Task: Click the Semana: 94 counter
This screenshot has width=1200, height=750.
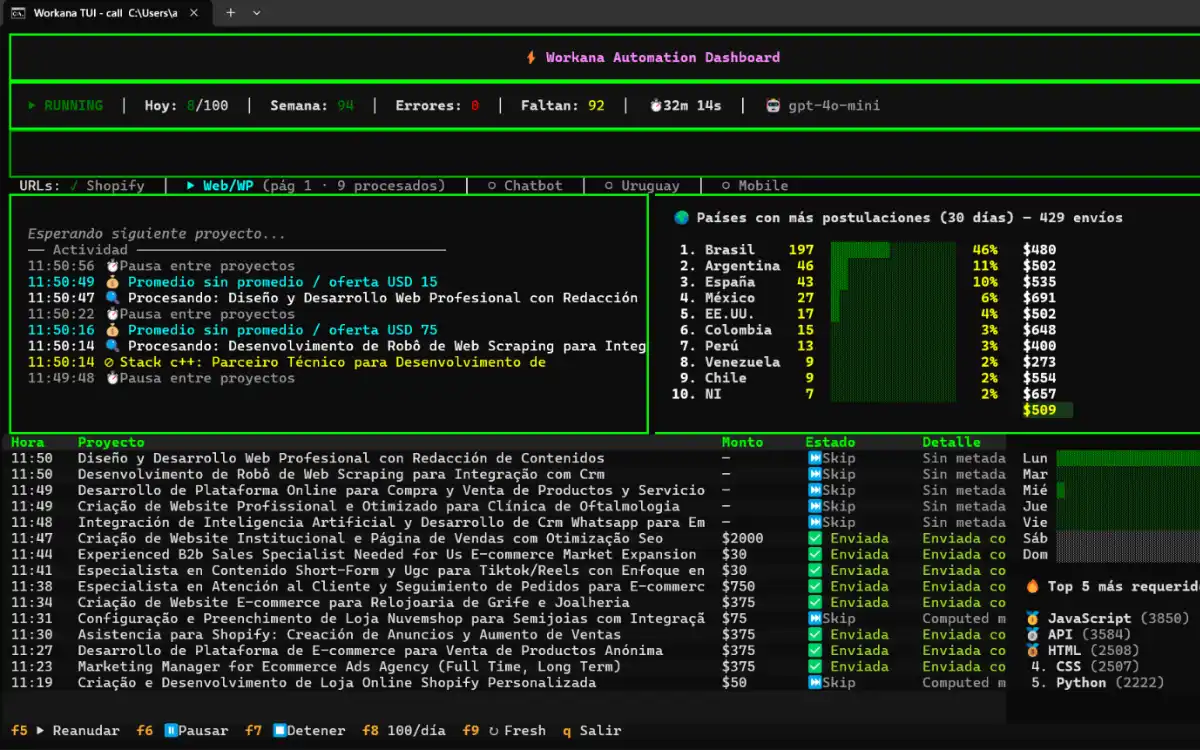Action: (x=312, y=106)
